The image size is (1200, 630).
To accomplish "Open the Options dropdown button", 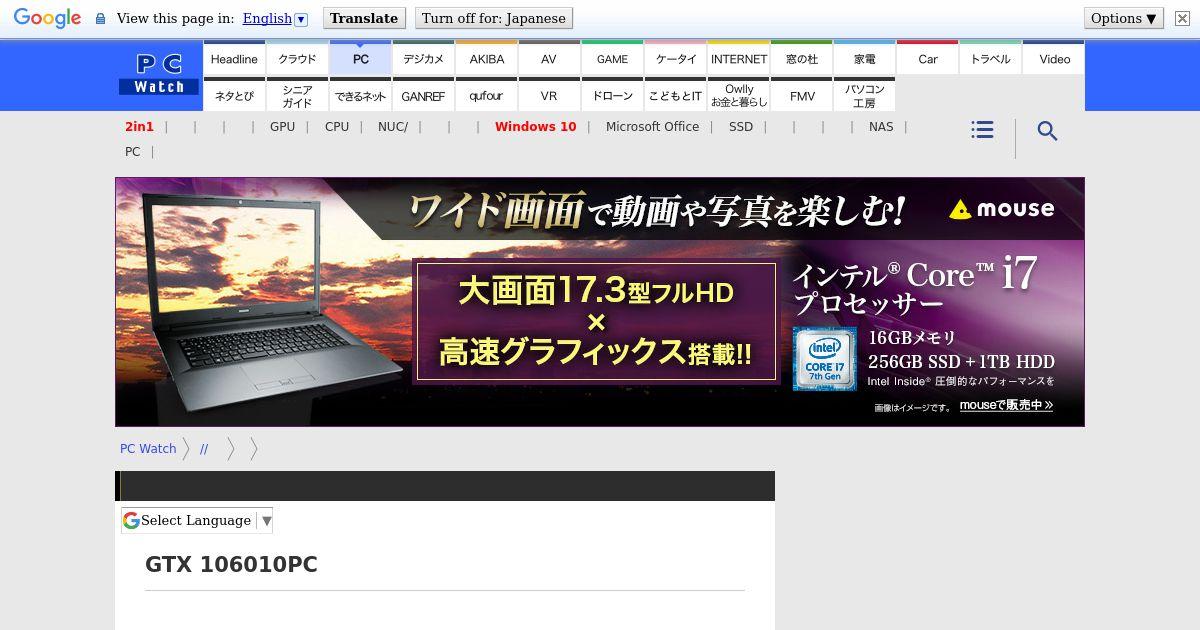I will tap(1124, 18).
